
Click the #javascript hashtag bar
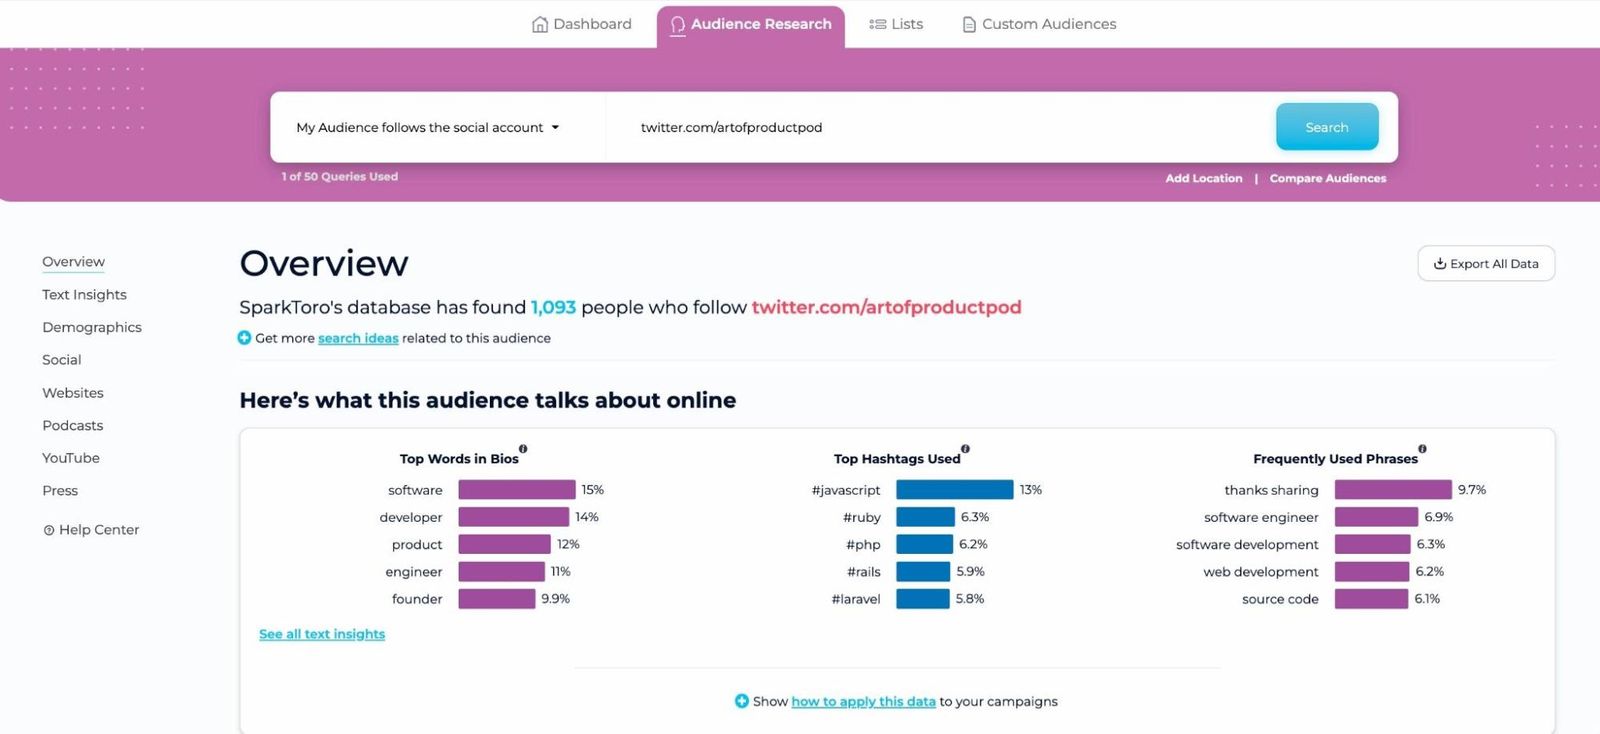click(954, 490)
